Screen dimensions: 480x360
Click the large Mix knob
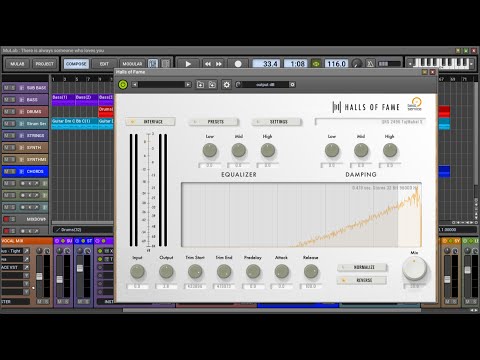pos(414,269)
